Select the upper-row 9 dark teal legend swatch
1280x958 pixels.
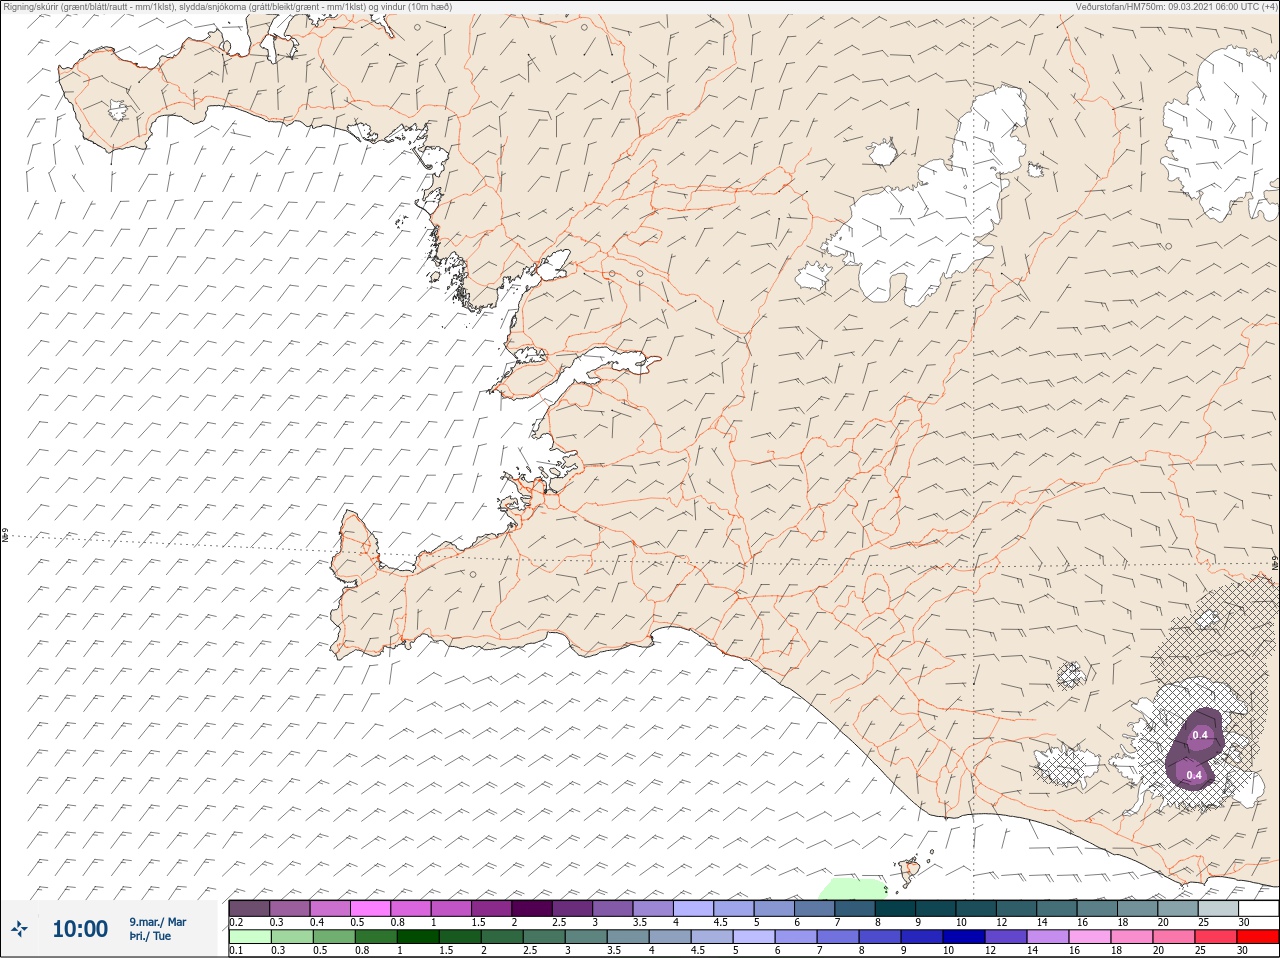[x=936, y=908]
